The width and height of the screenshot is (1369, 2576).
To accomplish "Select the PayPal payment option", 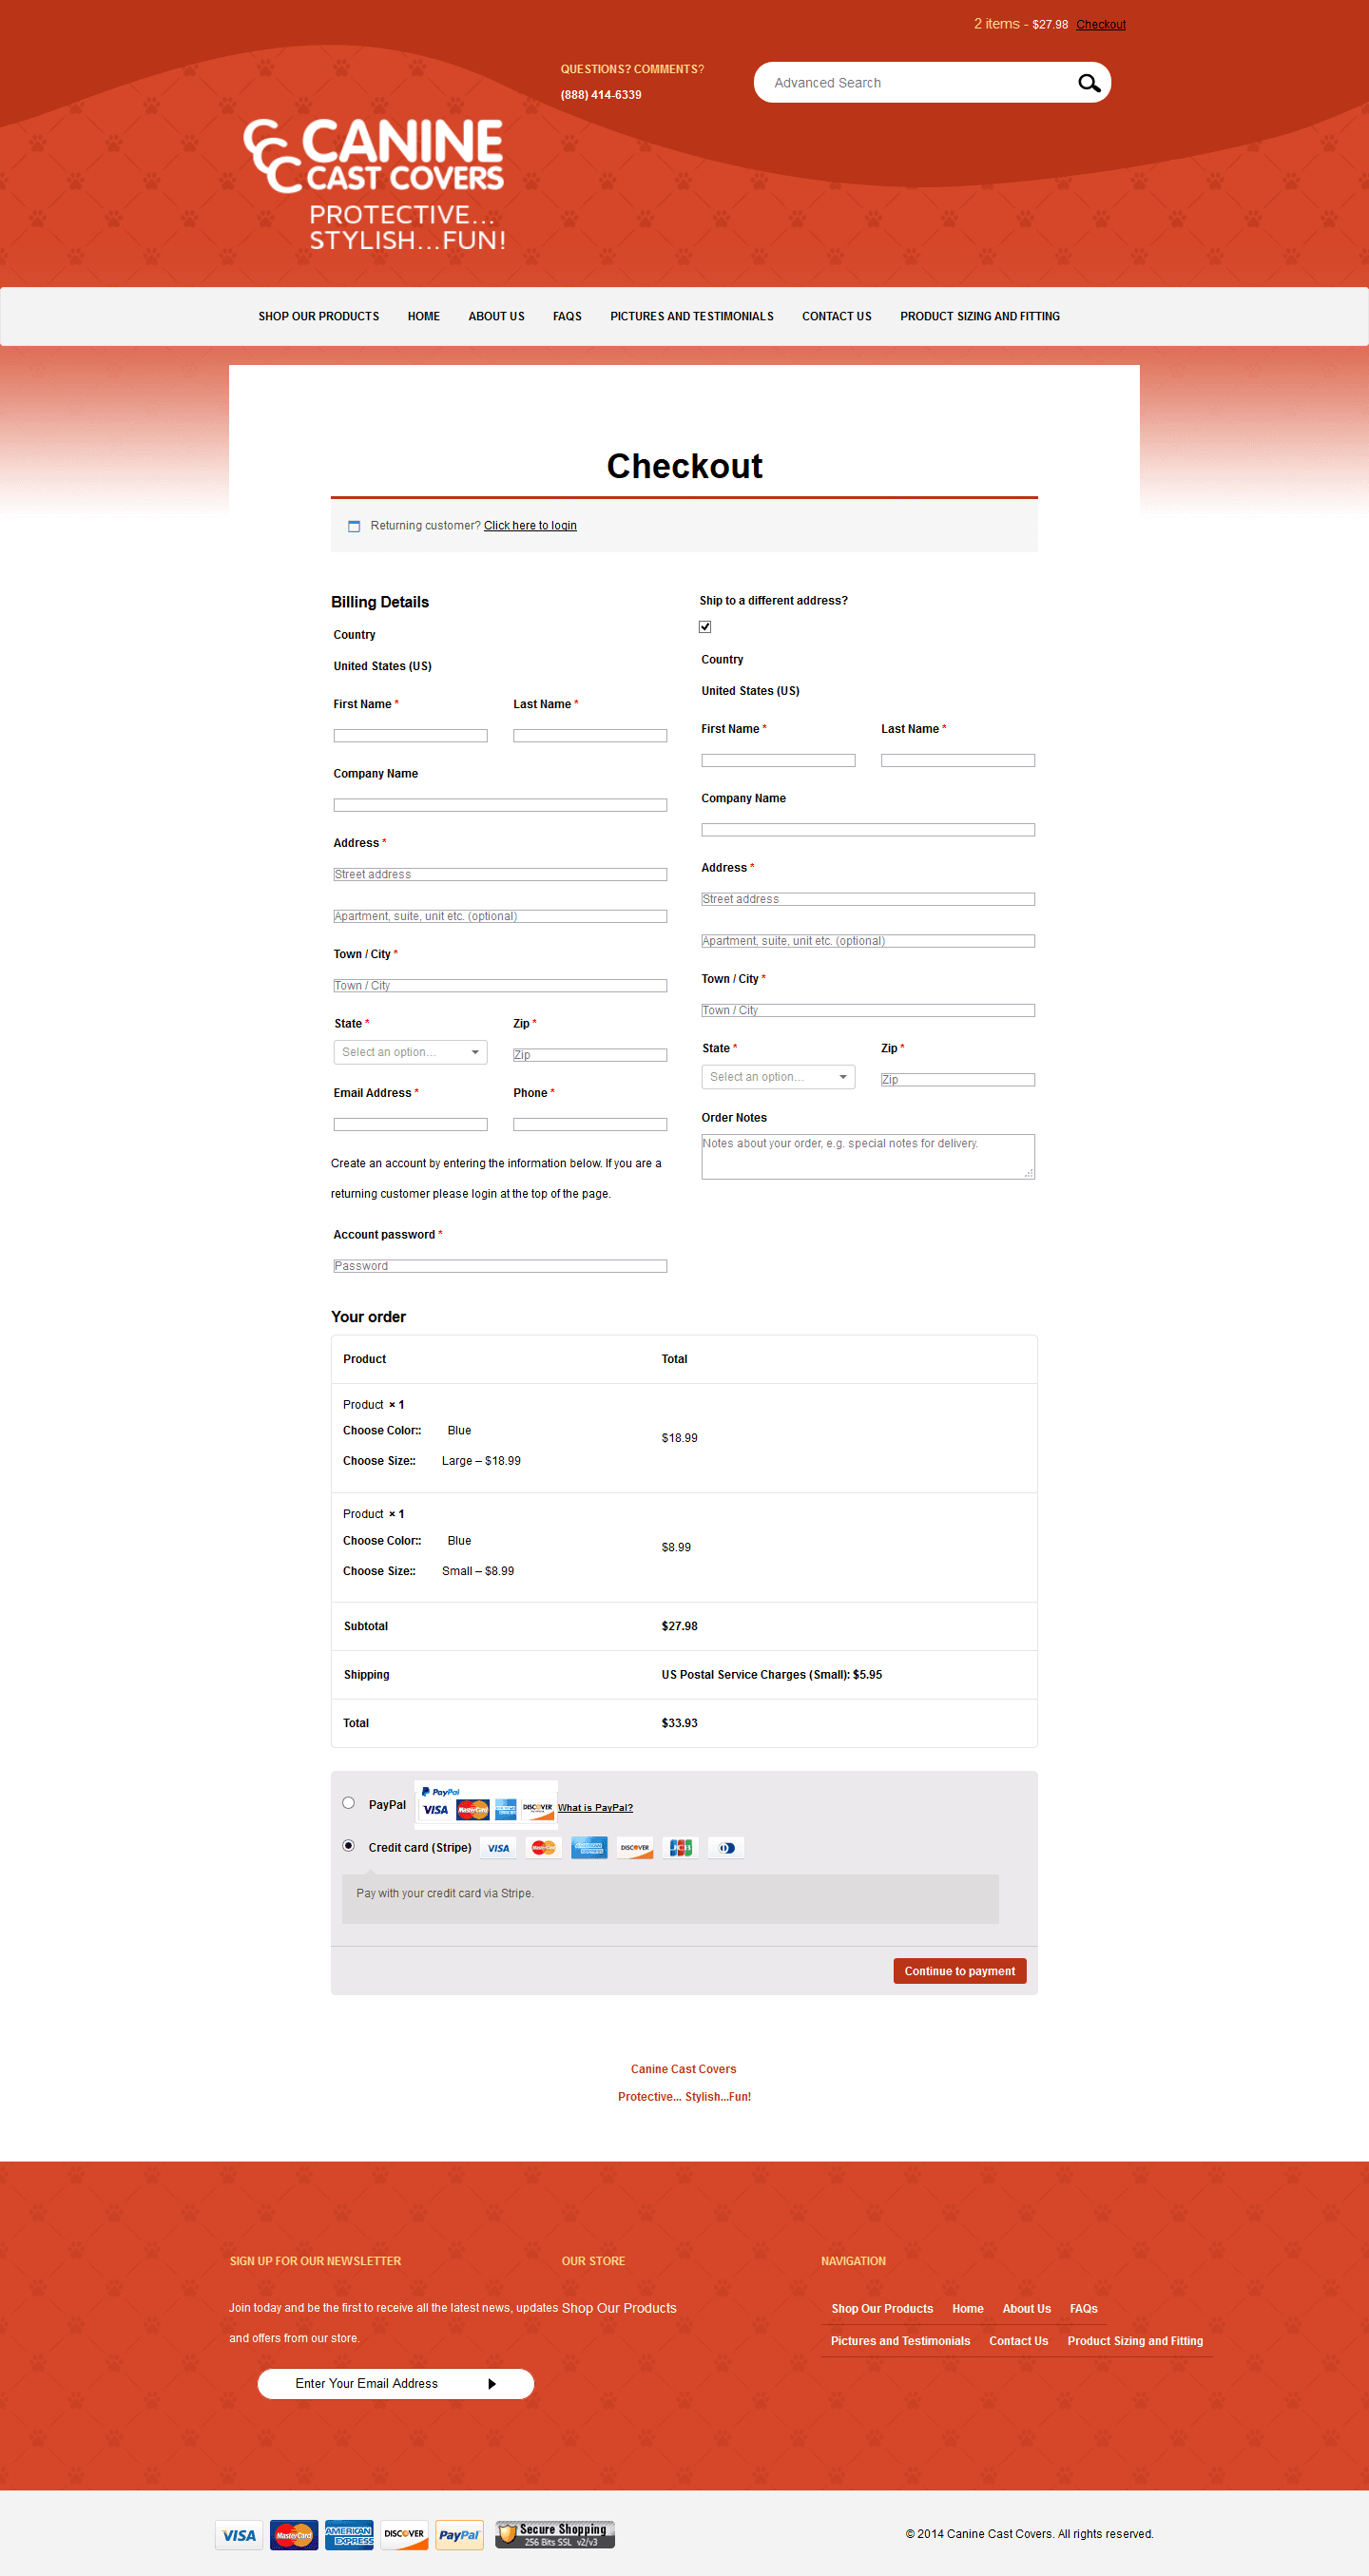I will 348,1803.
